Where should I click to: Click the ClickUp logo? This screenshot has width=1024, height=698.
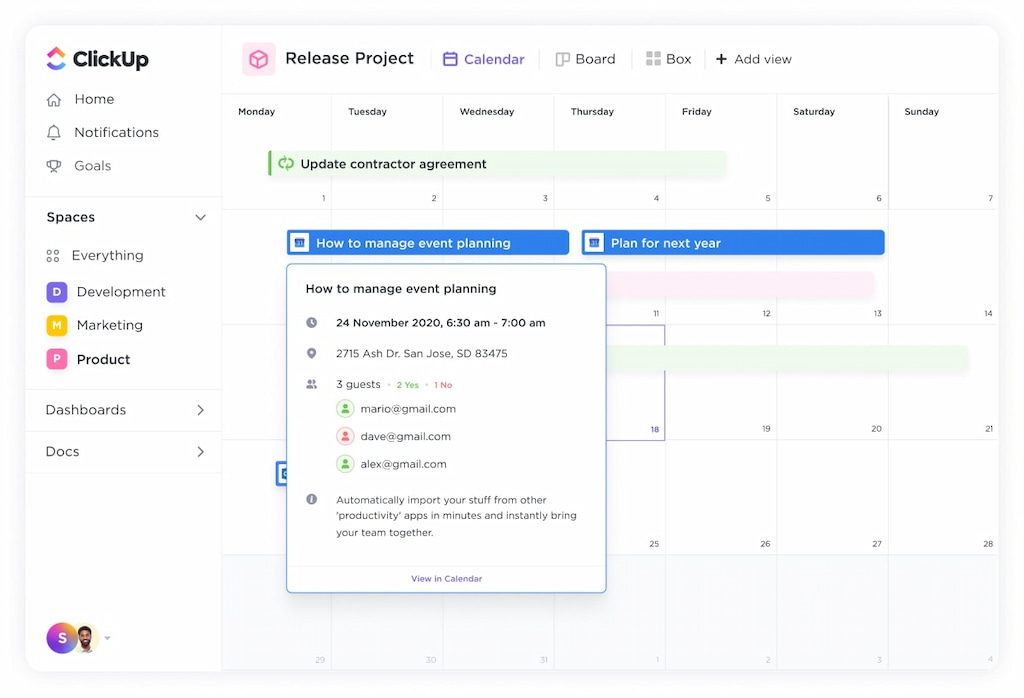click(96, 58)
